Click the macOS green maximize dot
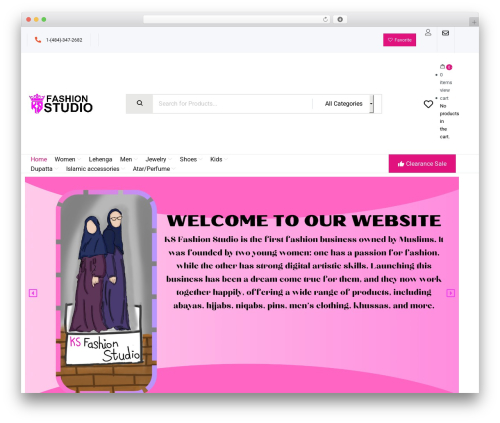Screen dimensions: 500x423 44,20
